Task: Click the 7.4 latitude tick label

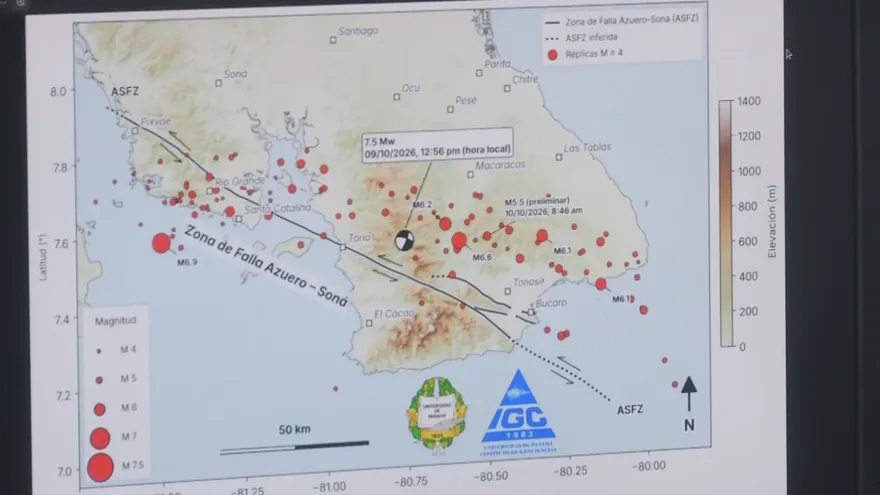Action: point(62,320)
